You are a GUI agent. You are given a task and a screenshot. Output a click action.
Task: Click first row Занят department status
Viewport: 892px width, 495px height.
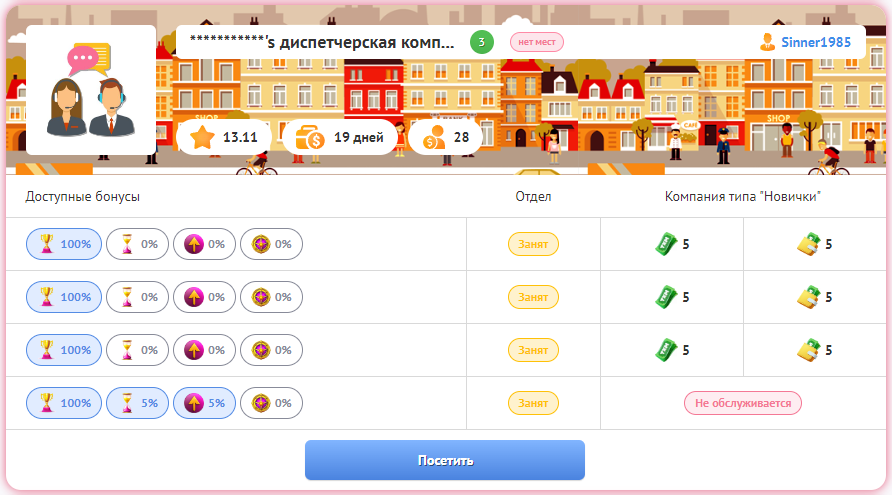[533, 244]
